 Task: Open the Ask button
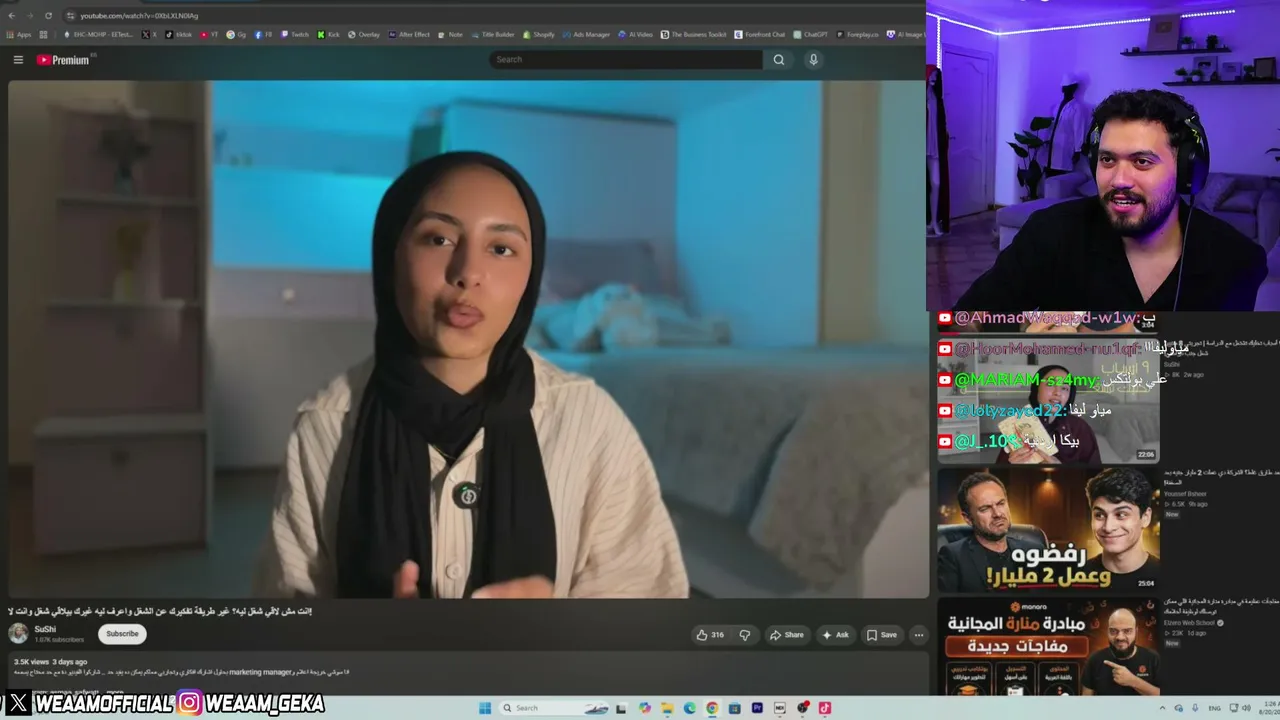click(836, 635)
